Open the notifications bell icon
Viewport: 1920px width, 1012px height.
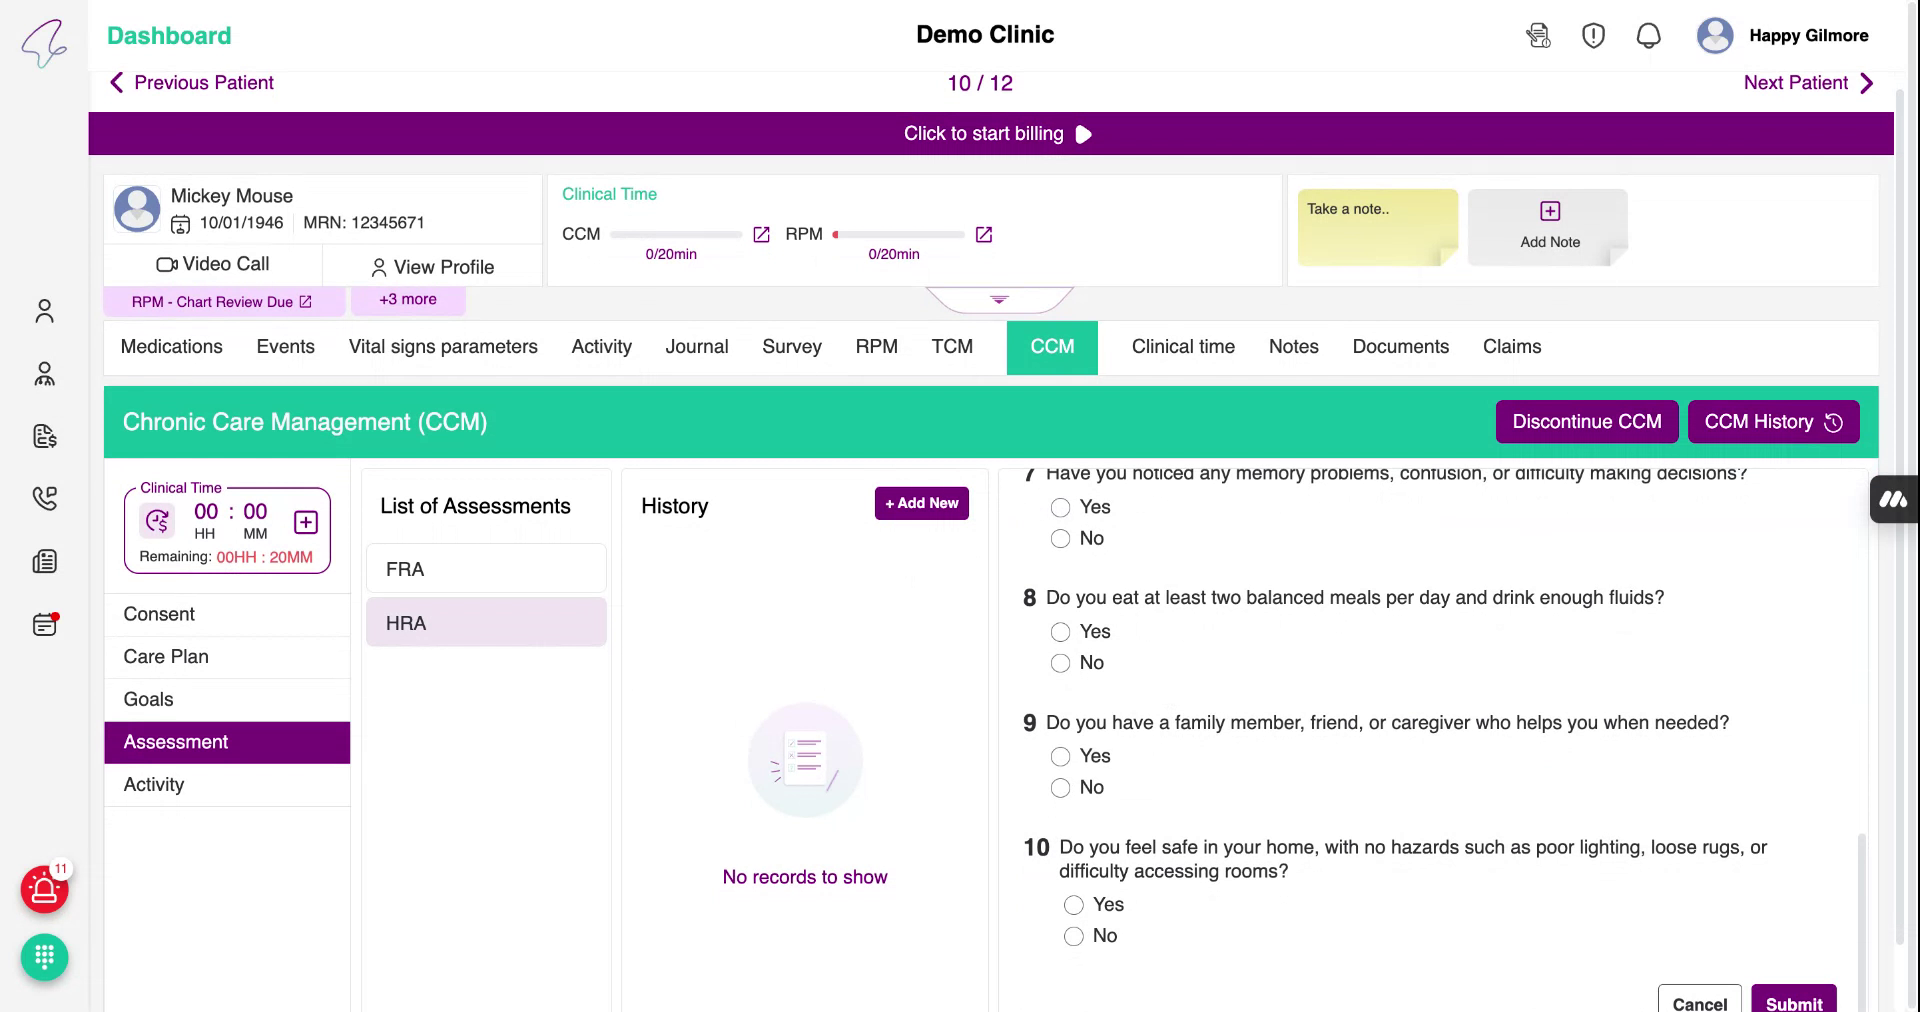tap(1648, 35)
